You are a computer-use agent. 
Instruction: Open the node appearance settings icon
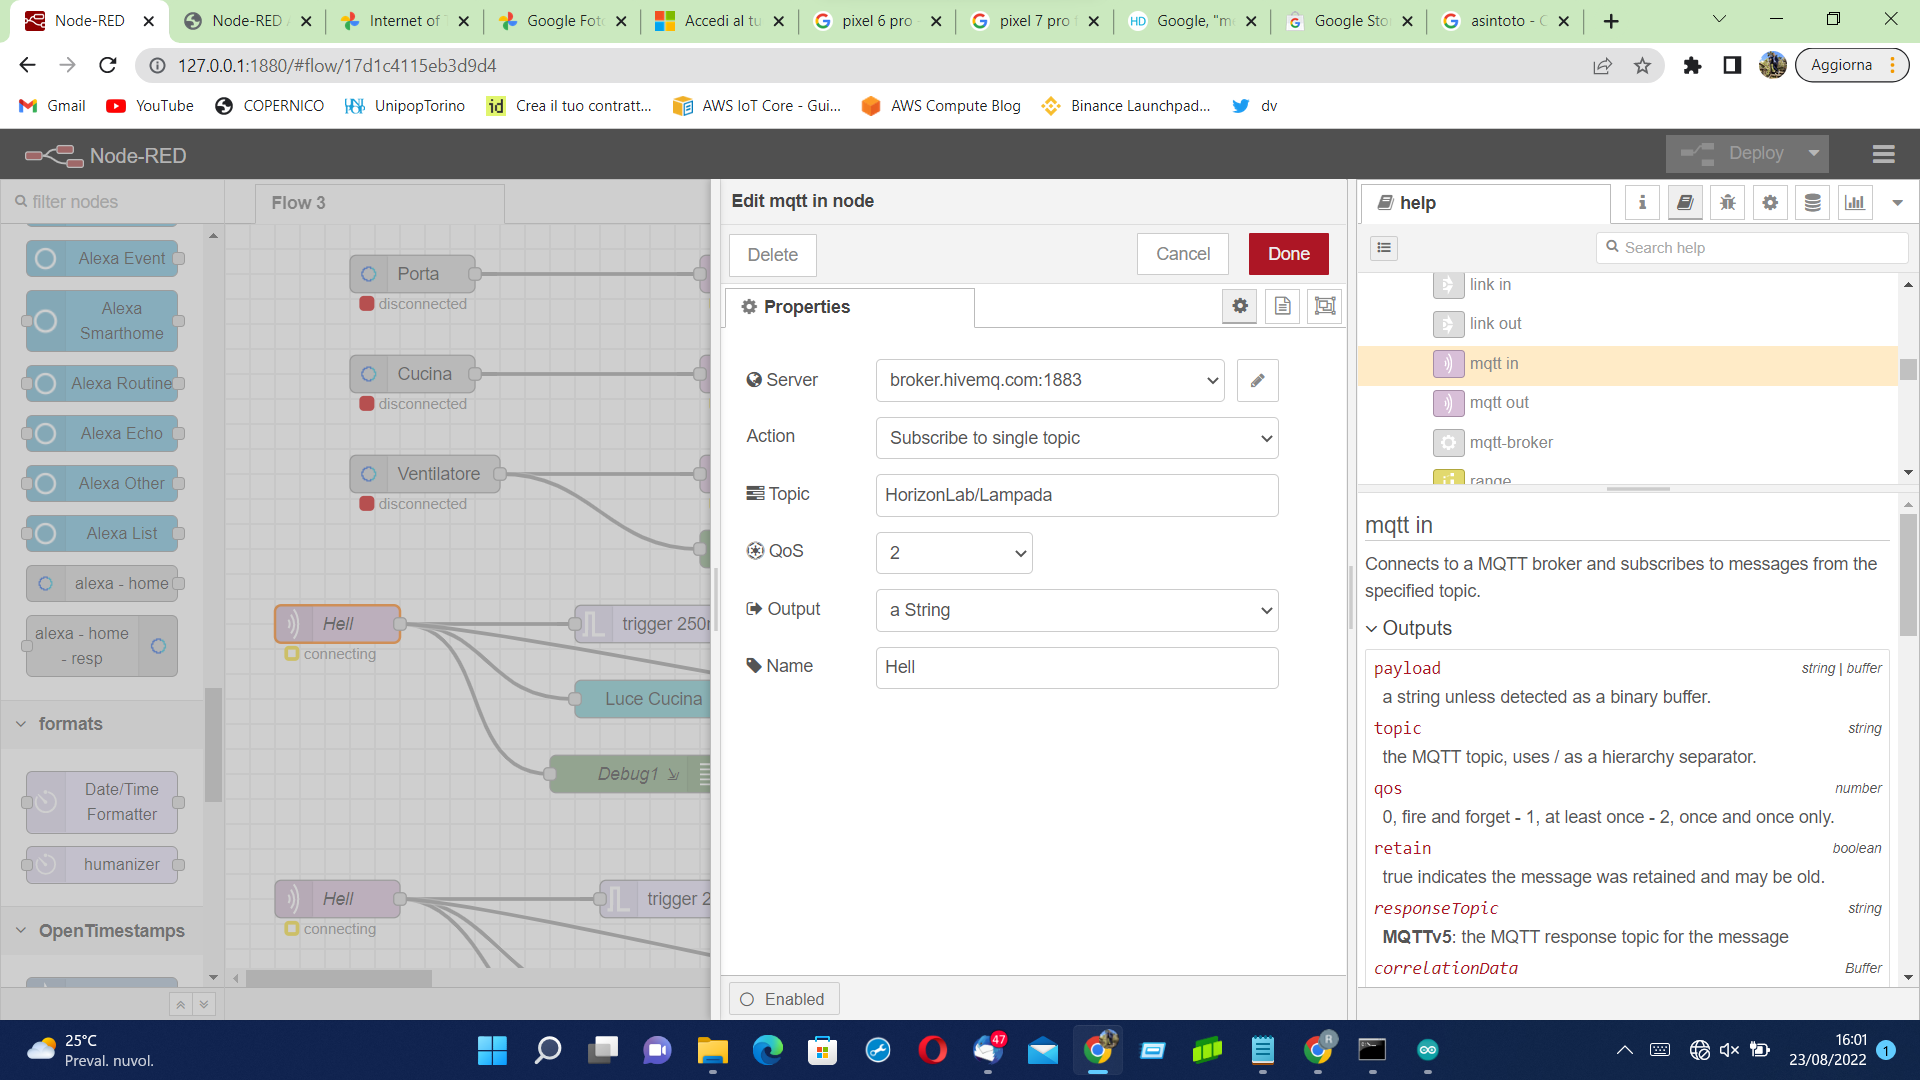point(1325,306)
